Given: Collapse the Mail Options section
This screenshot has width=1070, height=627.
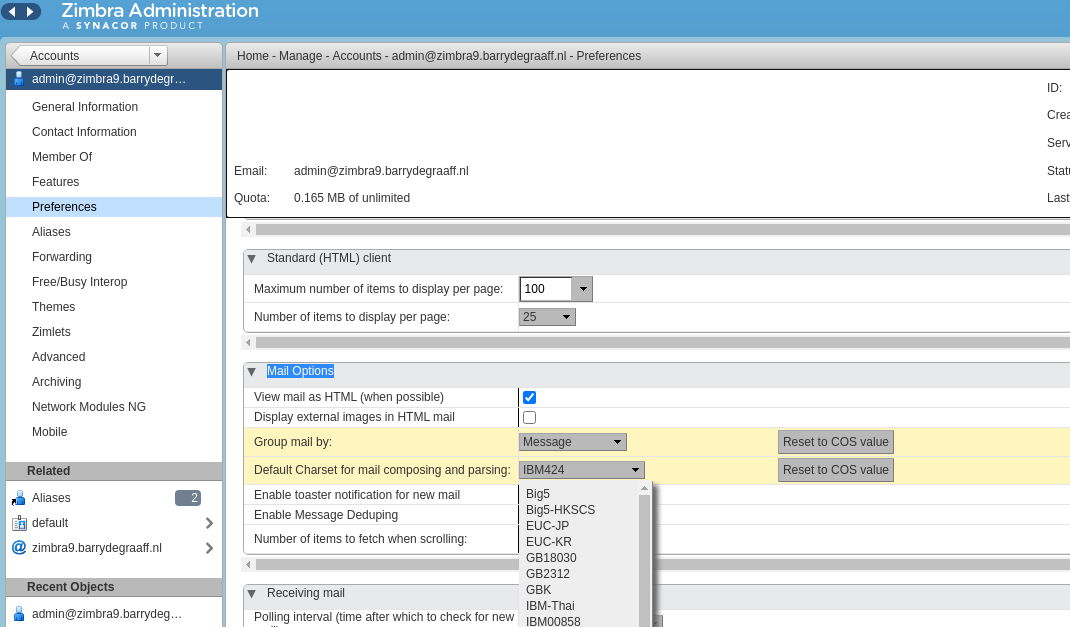Looking at the screenshot, I should (252, 372).
